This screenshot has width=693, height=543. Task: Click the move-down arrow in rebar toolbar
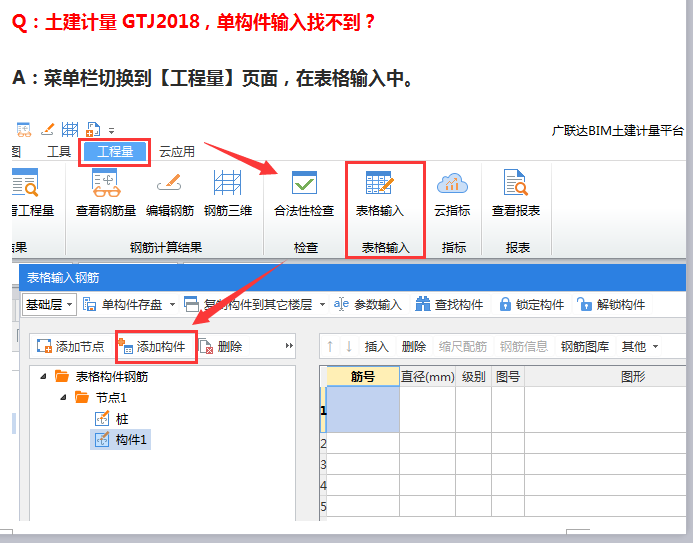(349, 346)
